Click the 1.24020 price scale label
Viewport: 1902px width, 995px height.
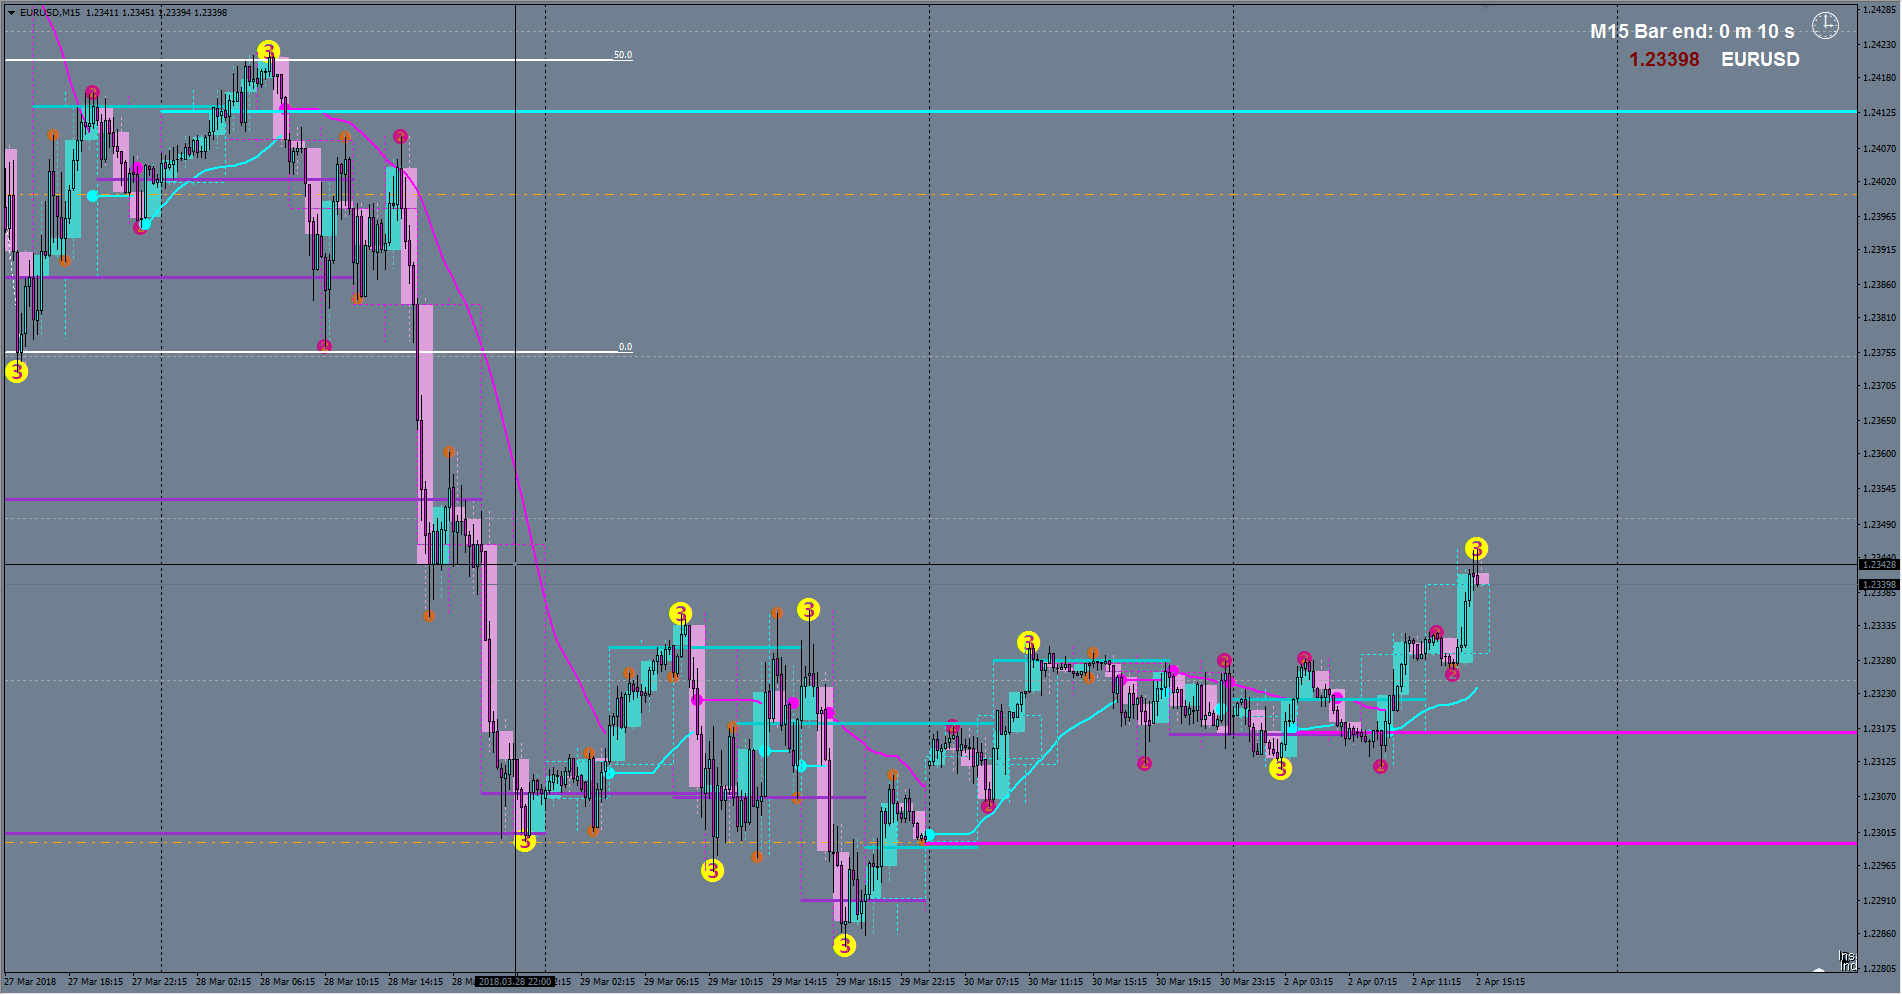(1880, 182)
